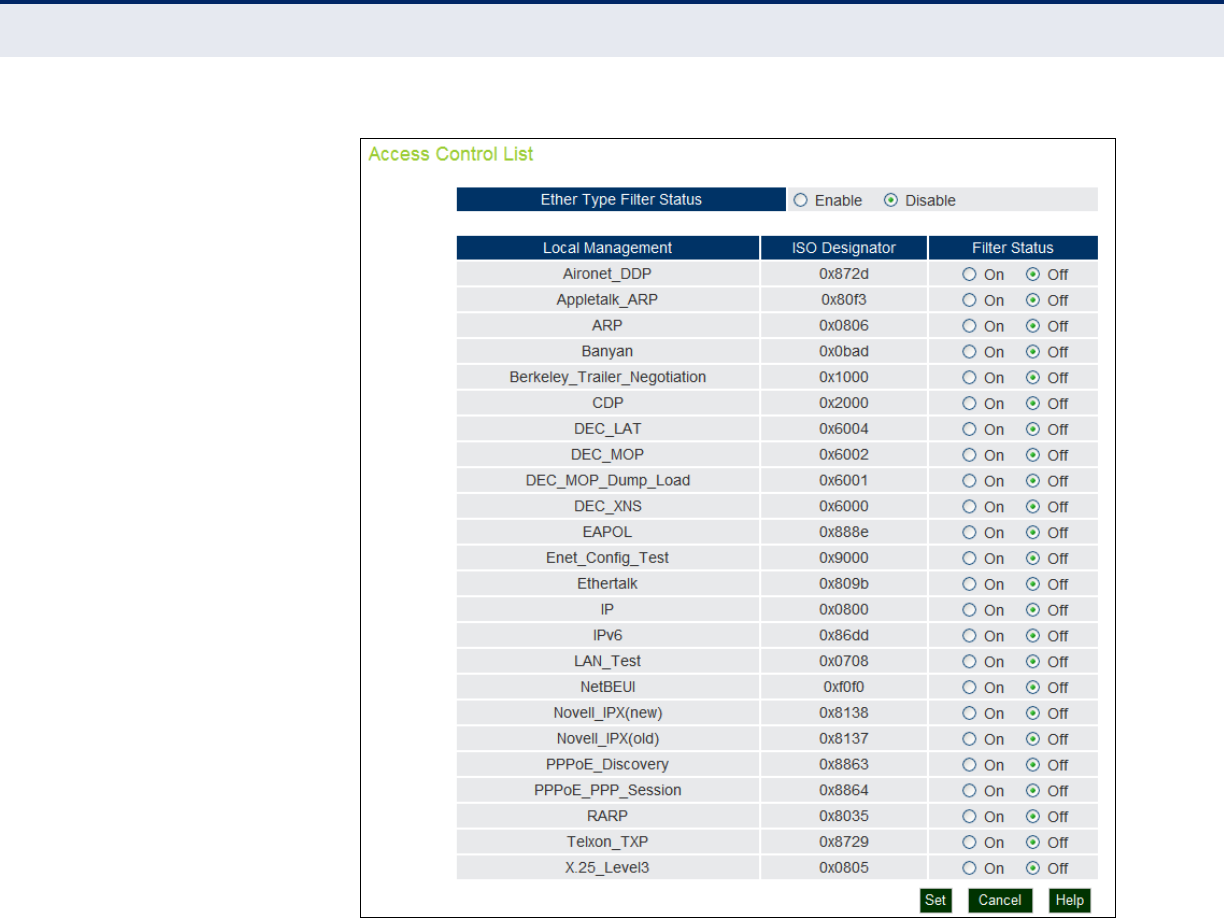Set Novell_IPX(new) filter to Off
Screen dimensions: 1224x919
click(1033, 714)
